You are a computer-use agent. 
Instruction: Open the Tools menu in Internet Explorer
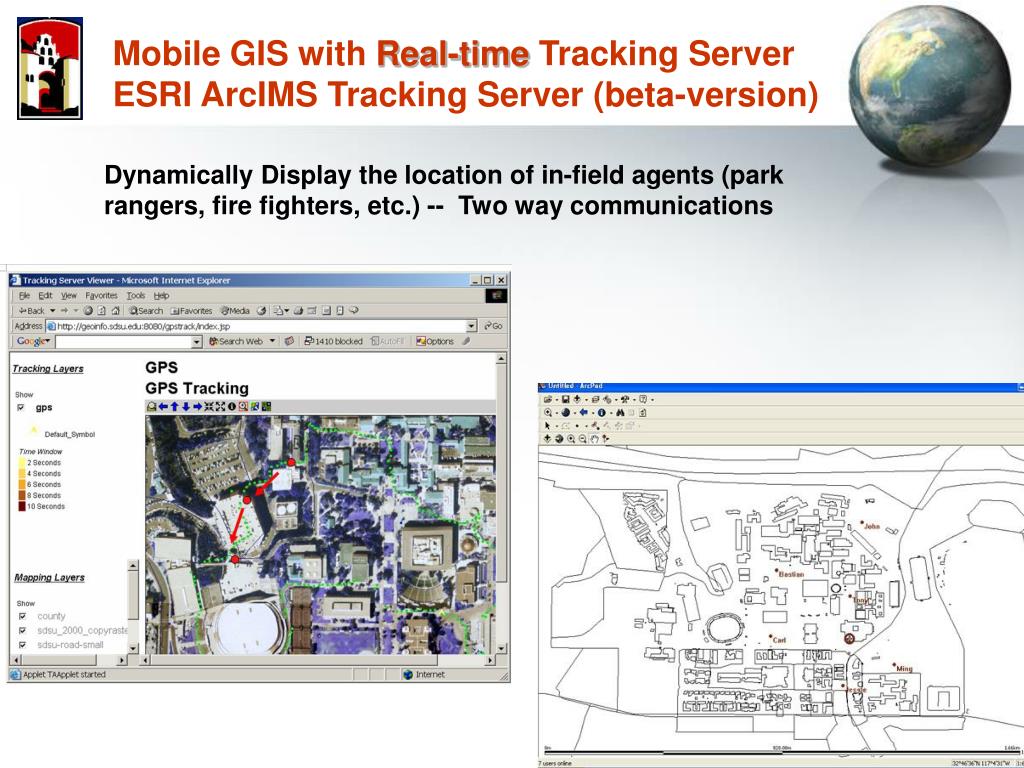136,296
